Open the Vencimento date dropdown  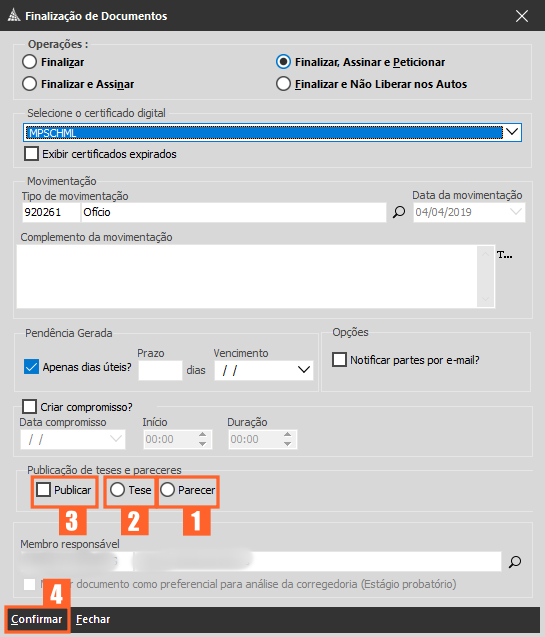point(304,370)
